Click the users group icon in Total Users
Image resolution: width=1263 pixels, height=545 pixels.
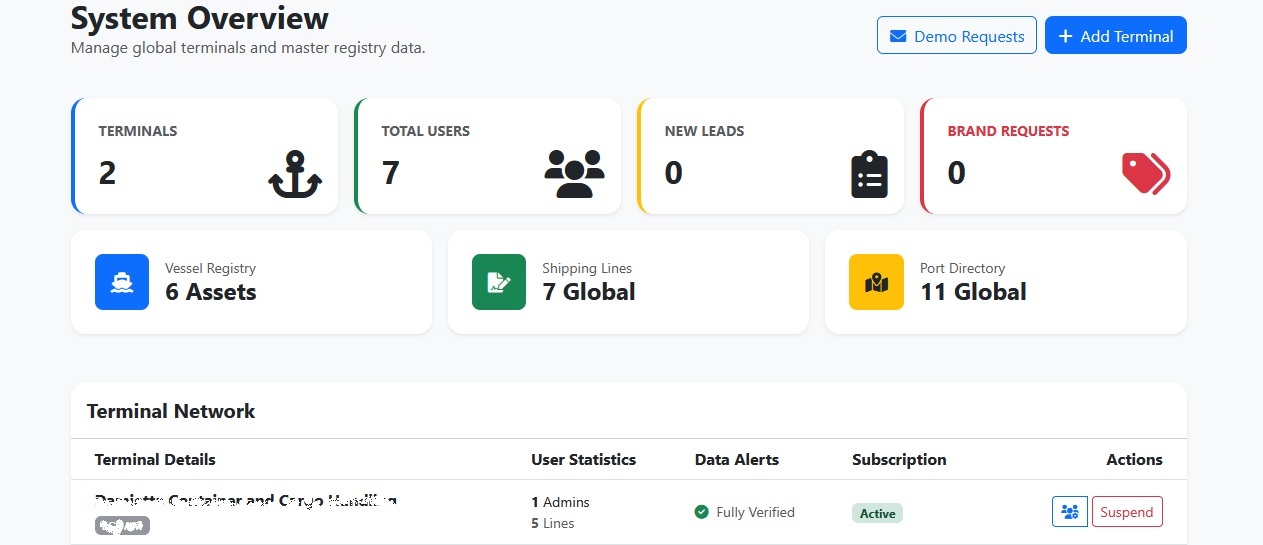(574, 174)
